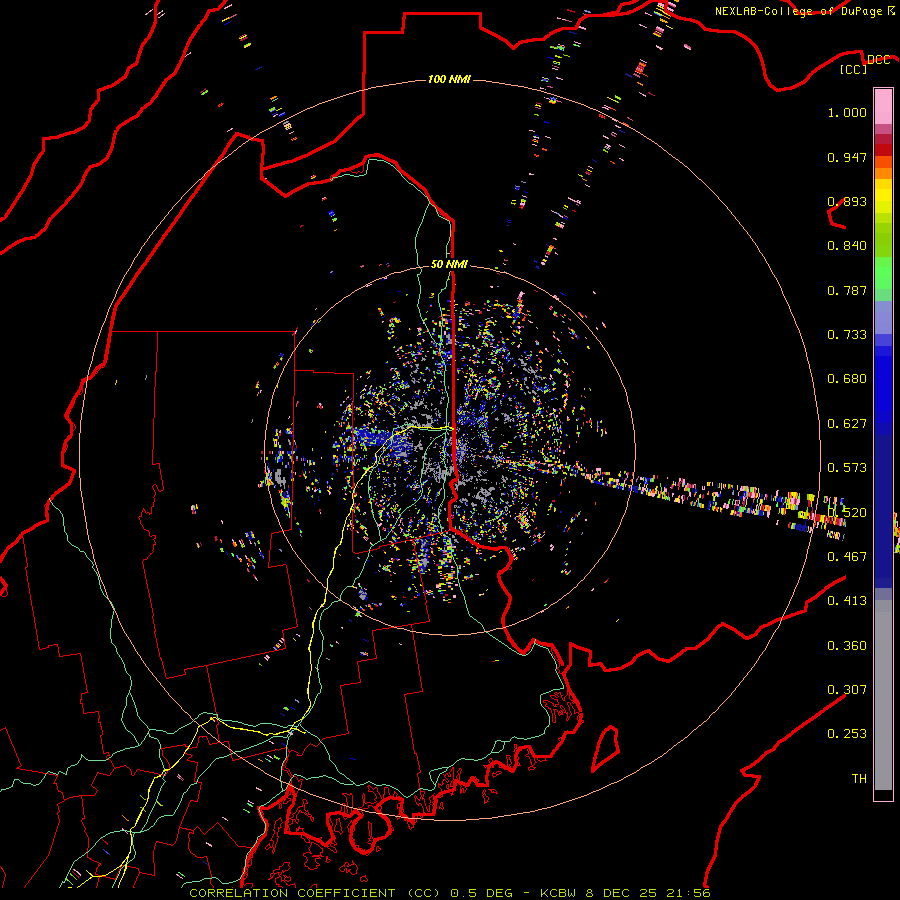Click the TH label at the scale bottom
The height and width of the screenshot is (900, 900).
[x=859, y=779]
